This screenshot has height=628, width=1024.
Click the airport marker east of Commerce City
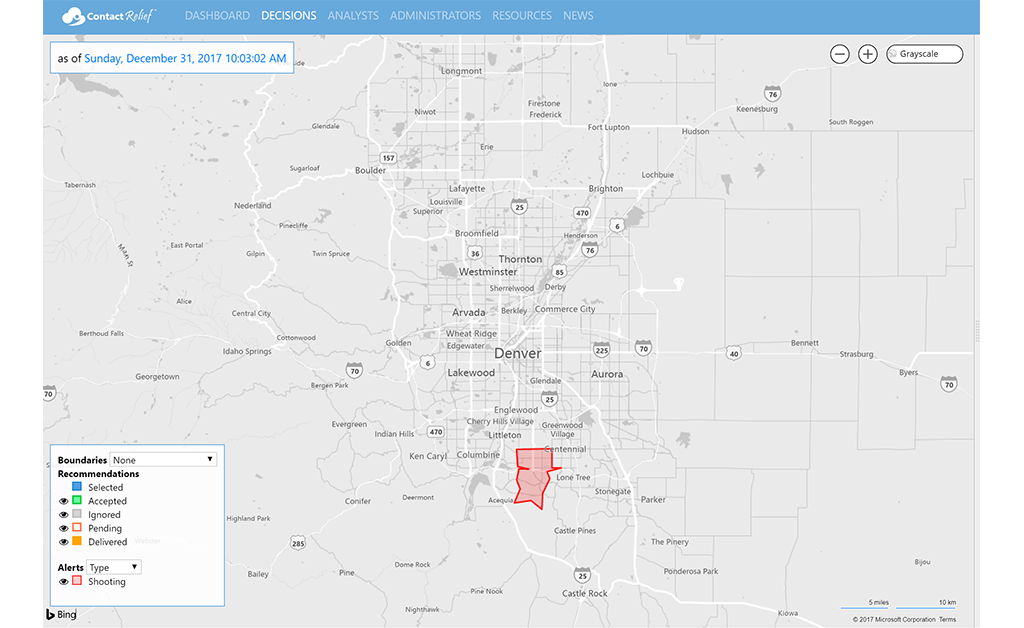tap(679, 283)
